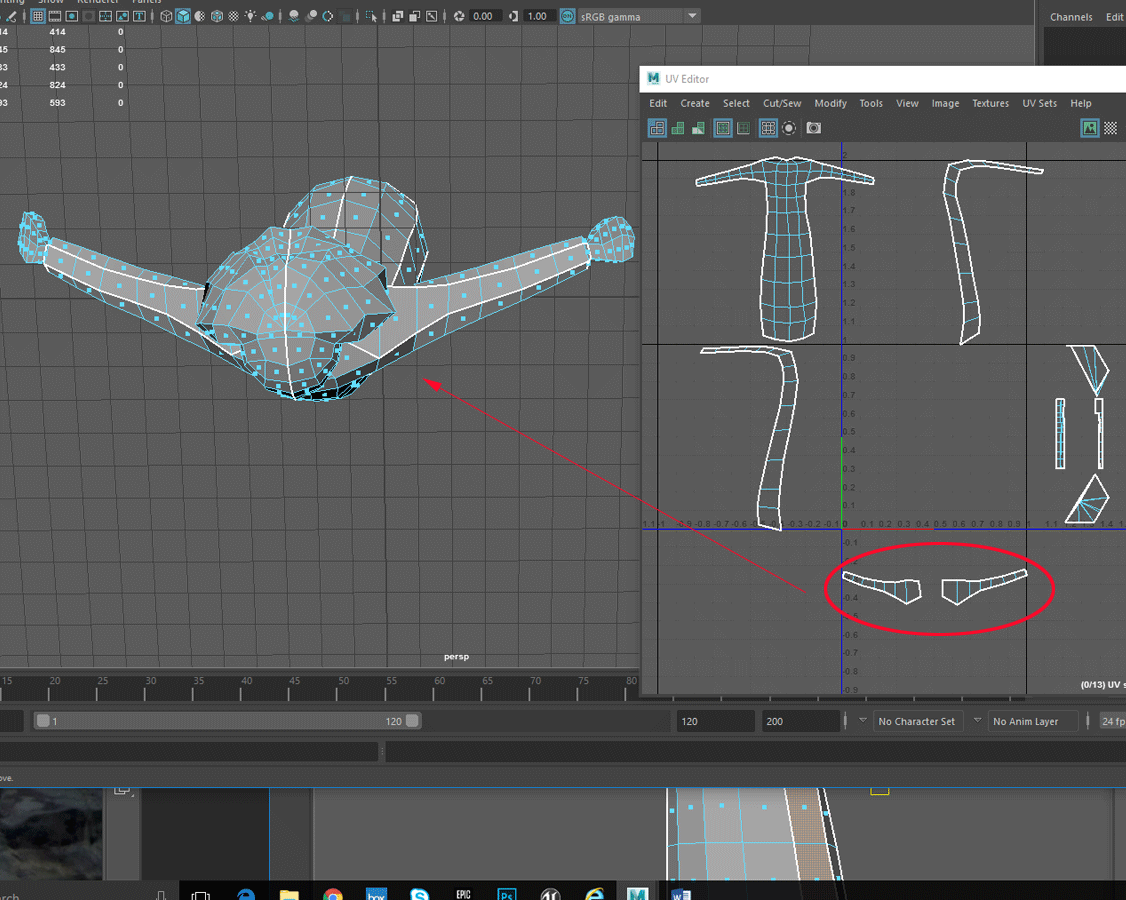Click the safe title T icon
The height and width of the screenshot is (900, 1126).
click(139, 16)
